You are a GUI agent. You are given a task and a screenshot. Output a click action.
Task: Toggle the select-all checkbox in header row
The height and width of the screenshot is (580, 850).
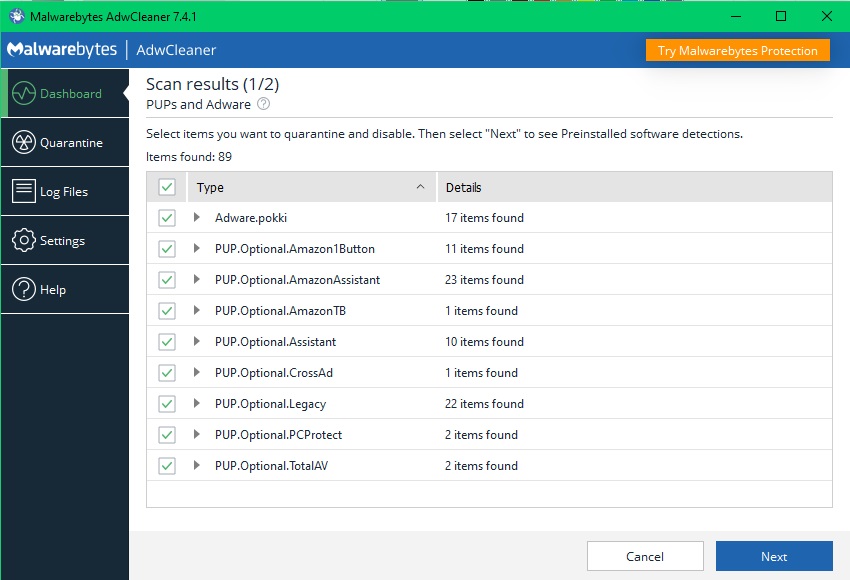(x=167, y=188)
